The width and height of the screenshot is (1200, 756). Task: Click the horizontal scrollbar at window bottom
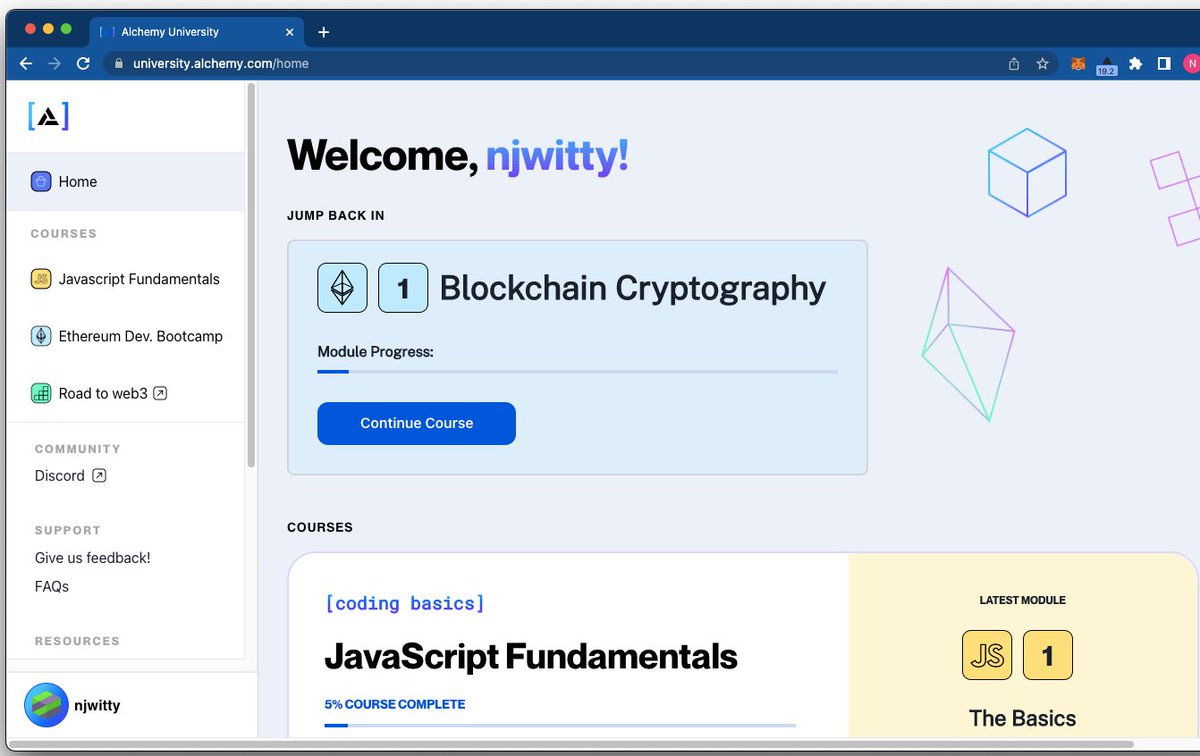[572, 744]
